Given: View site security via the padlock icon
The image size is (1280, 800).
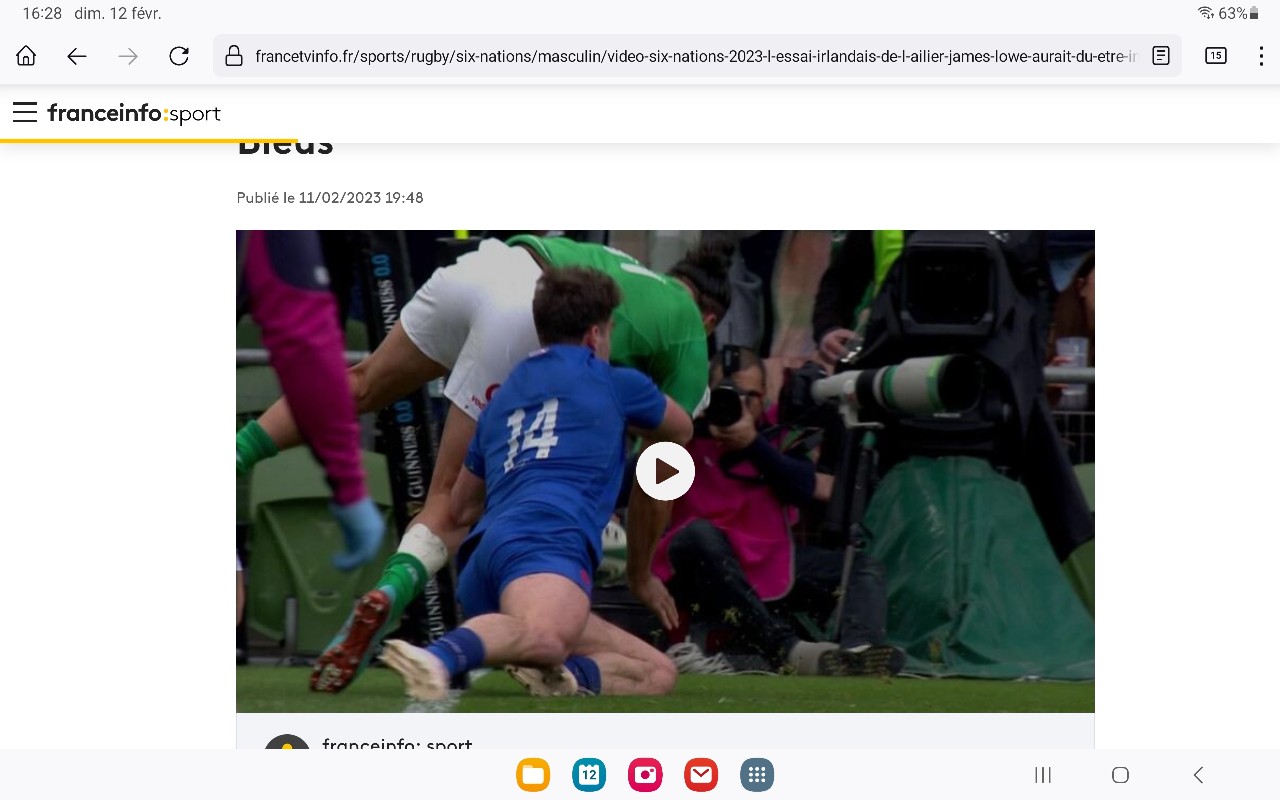Looking at the screenshot, I should pyautogui.click(x=234, y=56).
